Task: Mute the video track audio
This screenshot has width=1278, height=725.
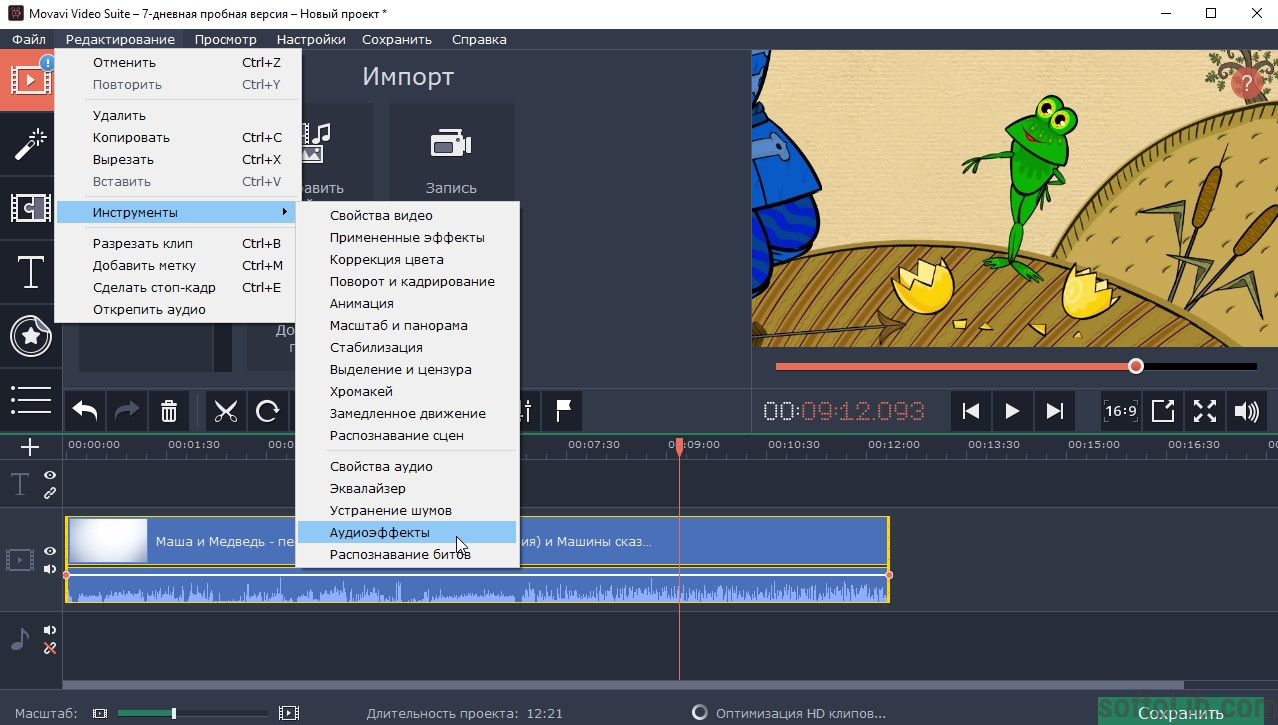Action: click(50, 569)
